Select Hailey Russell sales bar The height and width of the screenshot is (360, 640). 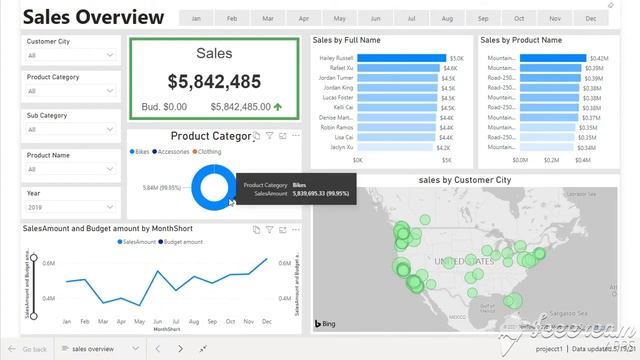click(x=402, y=58)
